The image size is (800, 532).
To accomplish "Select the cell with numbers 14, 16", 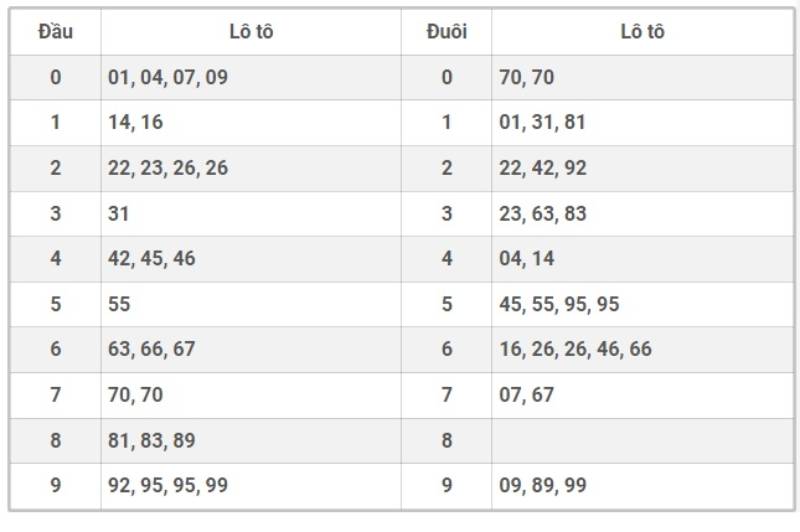I will click(x=136, y=122).
